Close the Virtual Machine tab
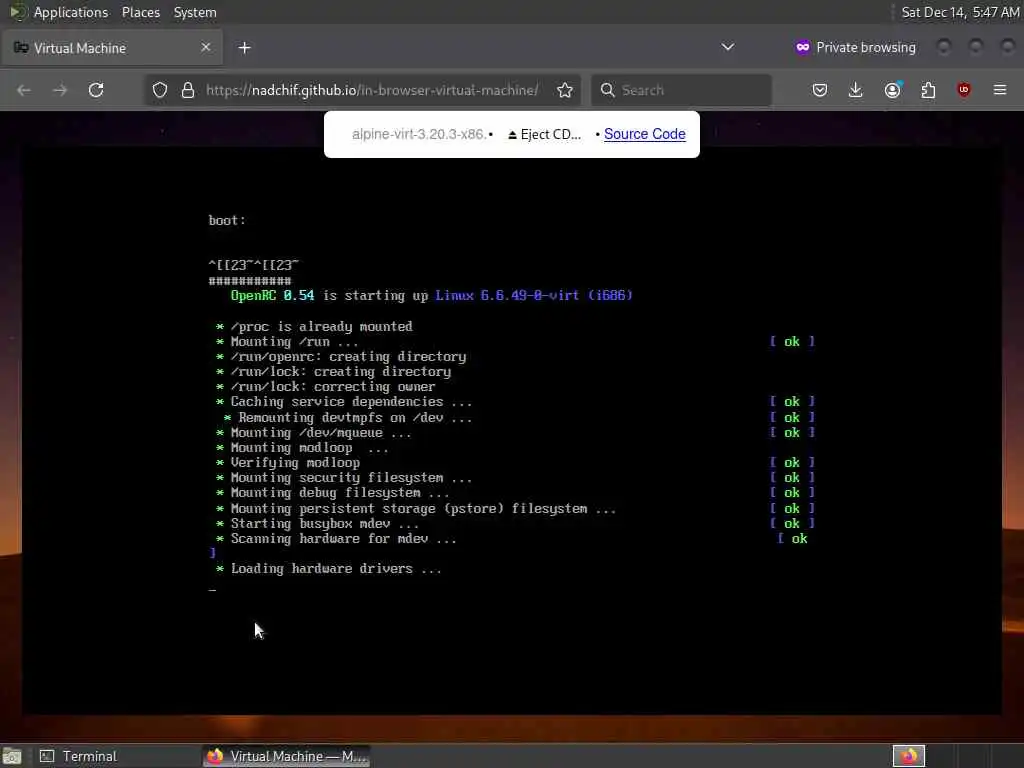 coord(206,47)
